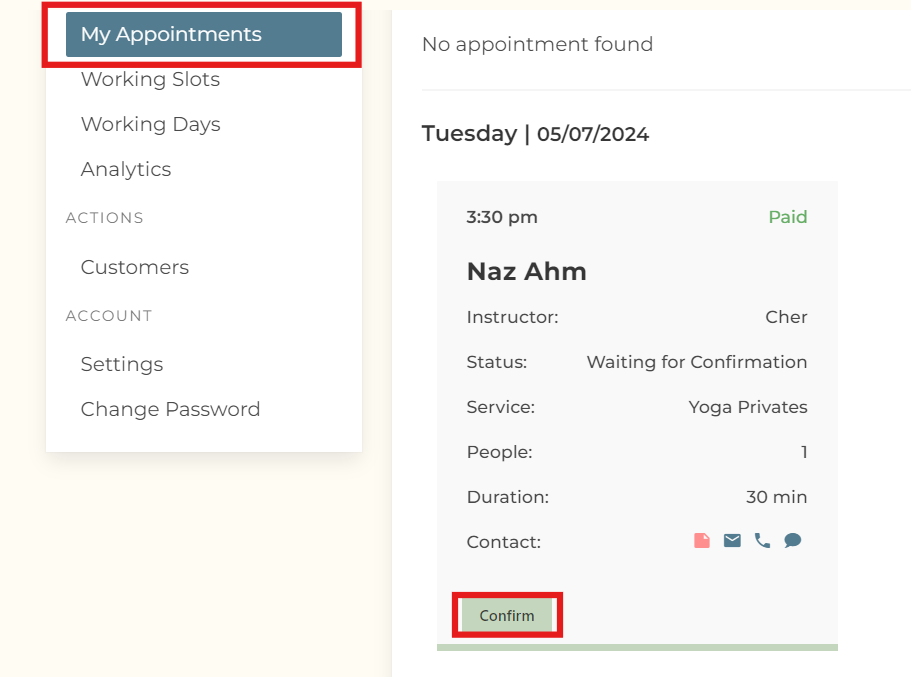
Task: Click the phone call contact icon
Action: (x=762, y=541)
